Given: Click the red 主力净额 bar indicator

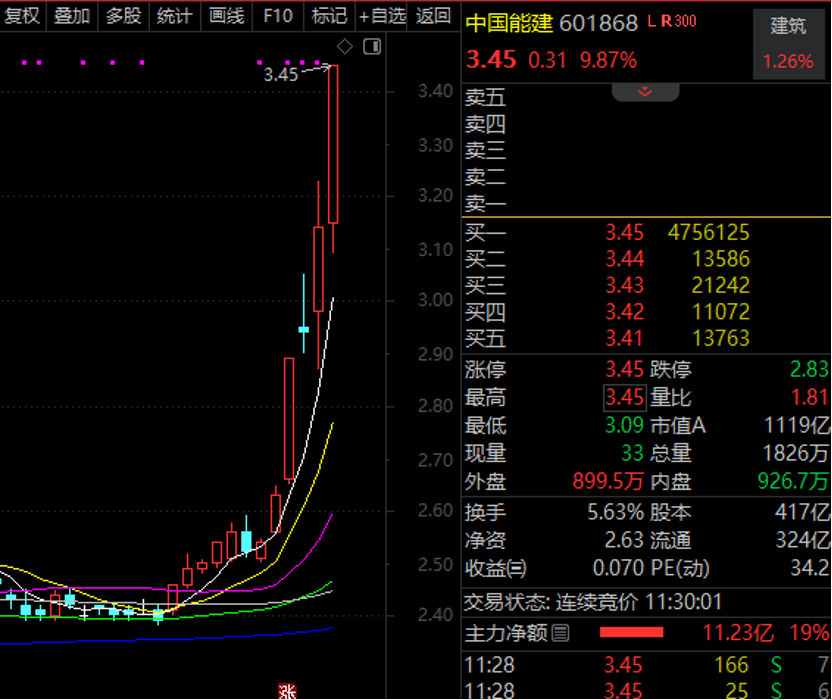Looking at the screenshot, I should [631, 632].
